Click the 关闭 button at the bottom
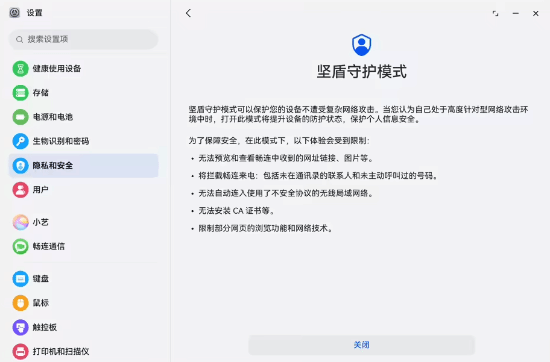 [x=361, y=345]
